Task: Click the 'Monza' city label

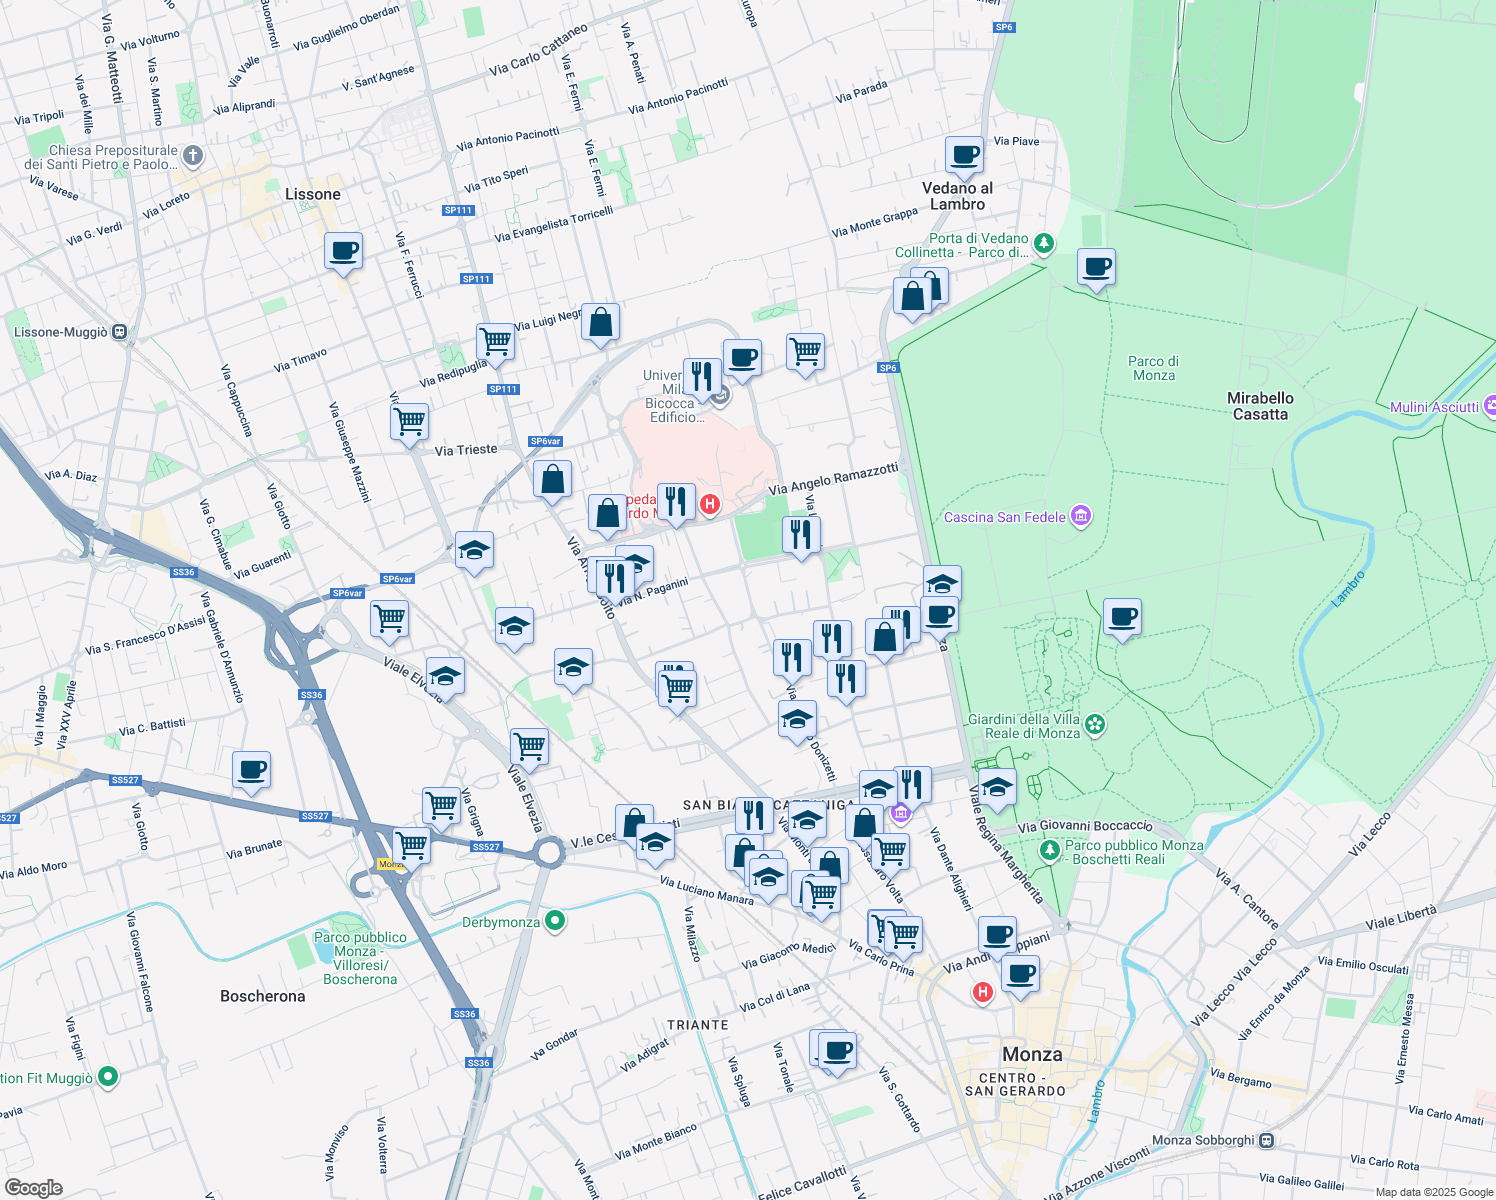Action: (1032, 1055)
